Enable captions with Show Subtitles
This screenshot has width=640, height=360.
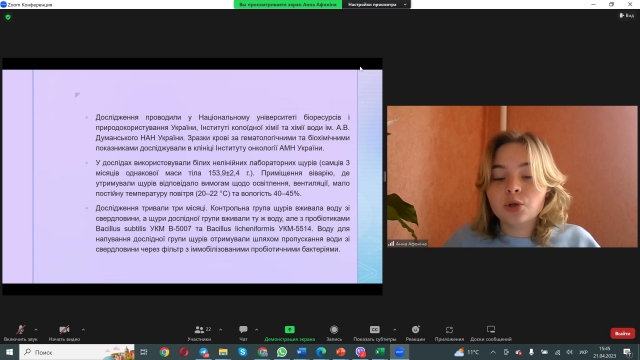click(x=374, y=333)
